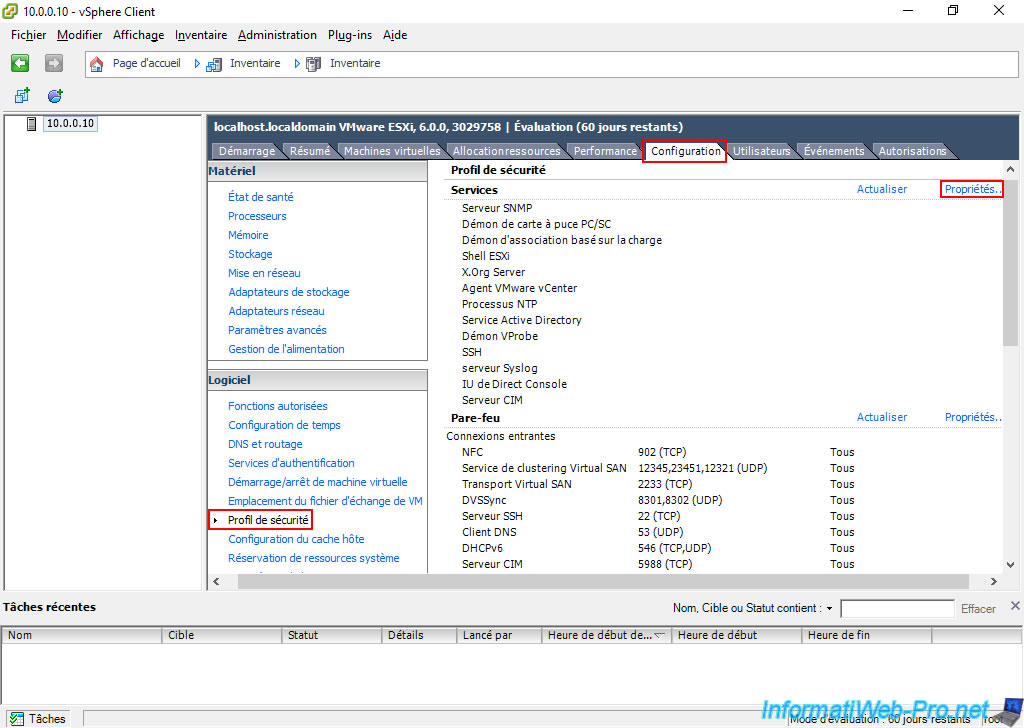Viewport: 1024px width, 728px height.
Task: Click Actualiser link for Pare-feu section
Action: [881, 417]
